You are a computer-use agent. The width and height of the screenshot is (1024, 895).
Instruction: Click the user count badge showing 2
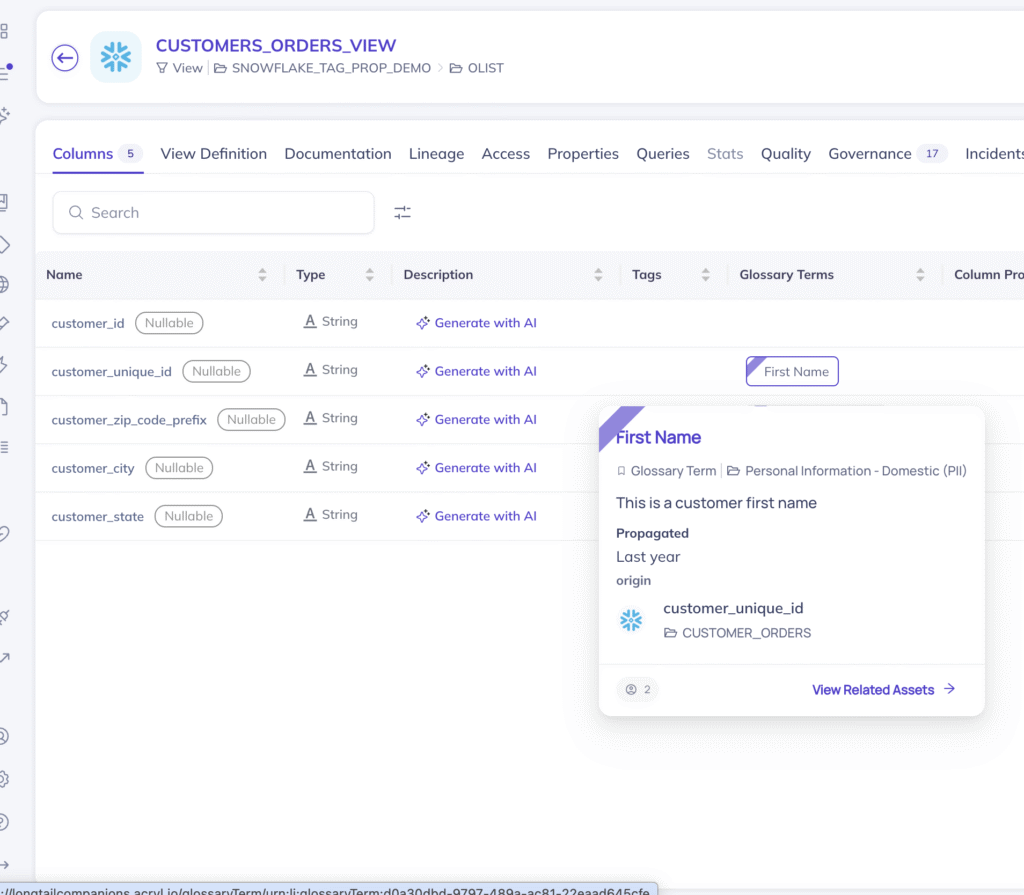[x=637, y=689]
